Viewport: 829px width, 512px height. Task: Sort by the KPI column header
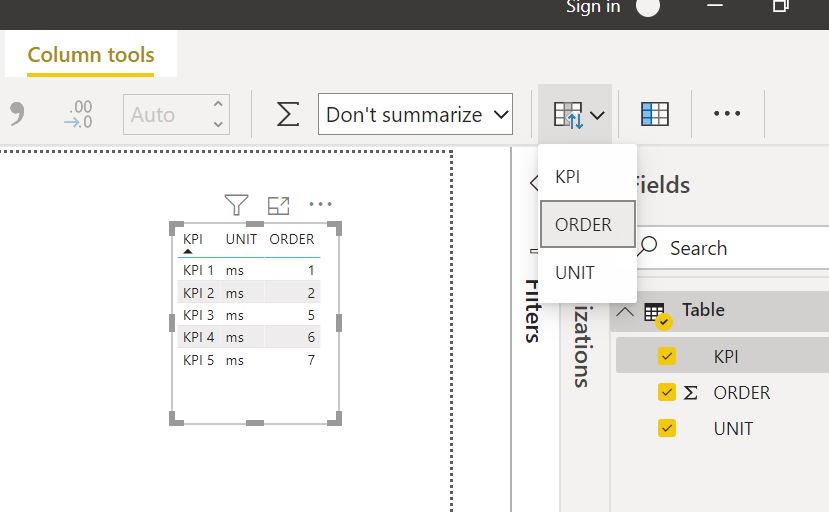point(193,239)
